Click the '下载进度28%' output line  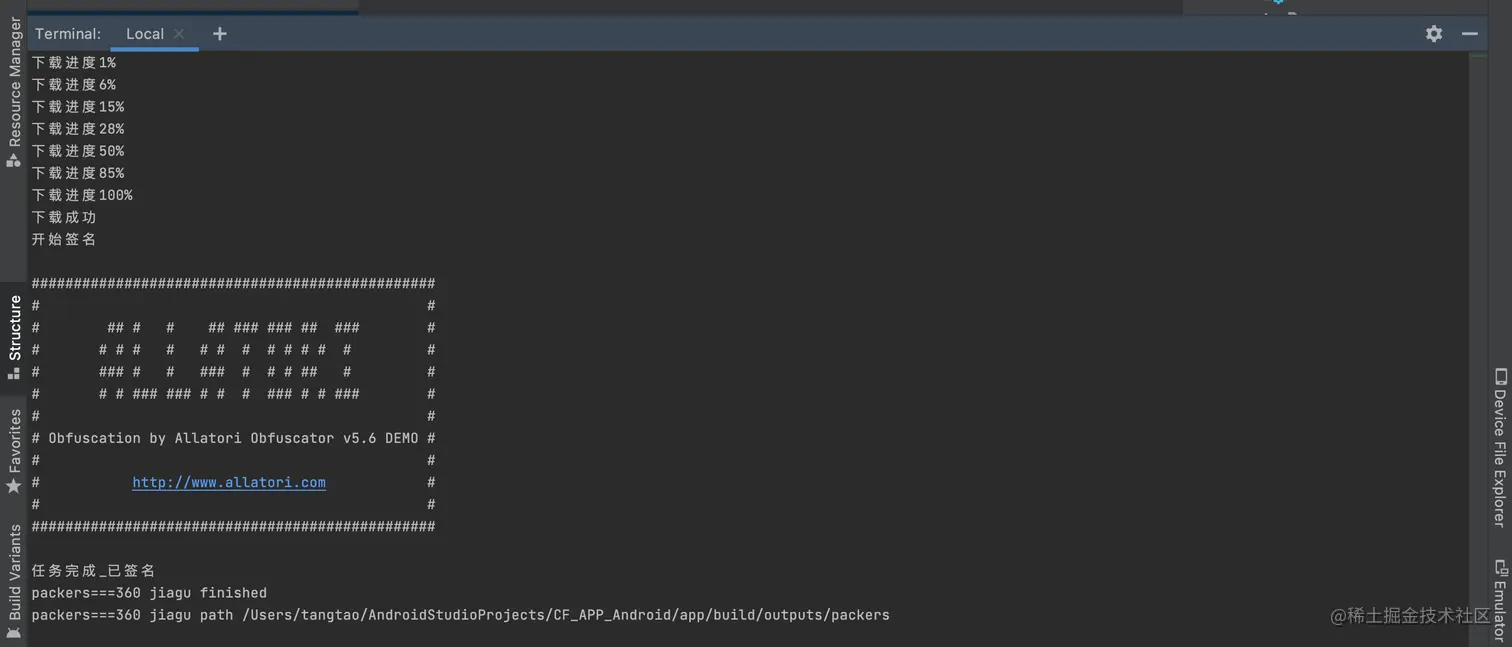pos(78,129)
